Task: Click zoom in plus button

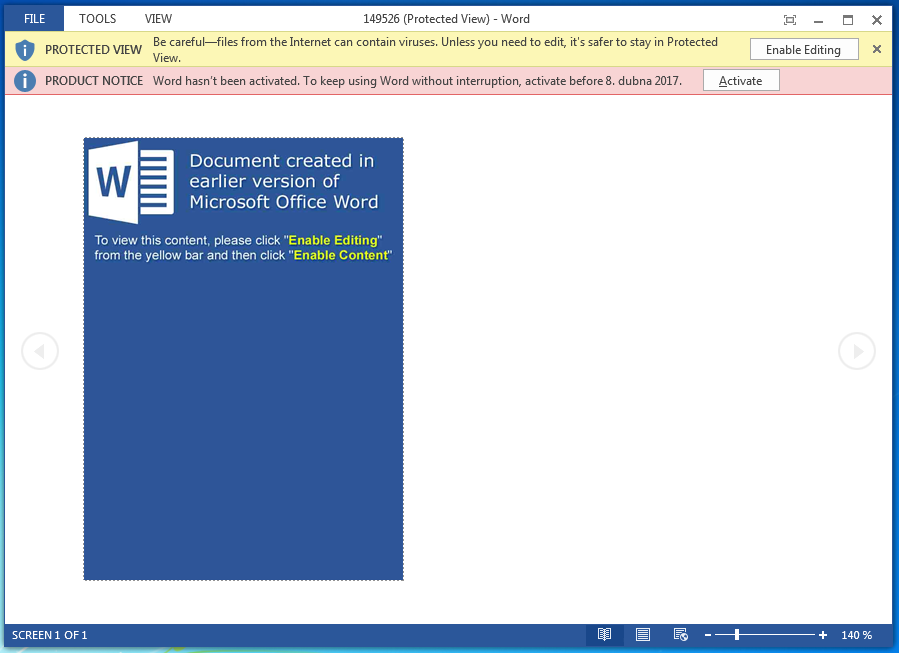Action: click(x=823, y=635)
